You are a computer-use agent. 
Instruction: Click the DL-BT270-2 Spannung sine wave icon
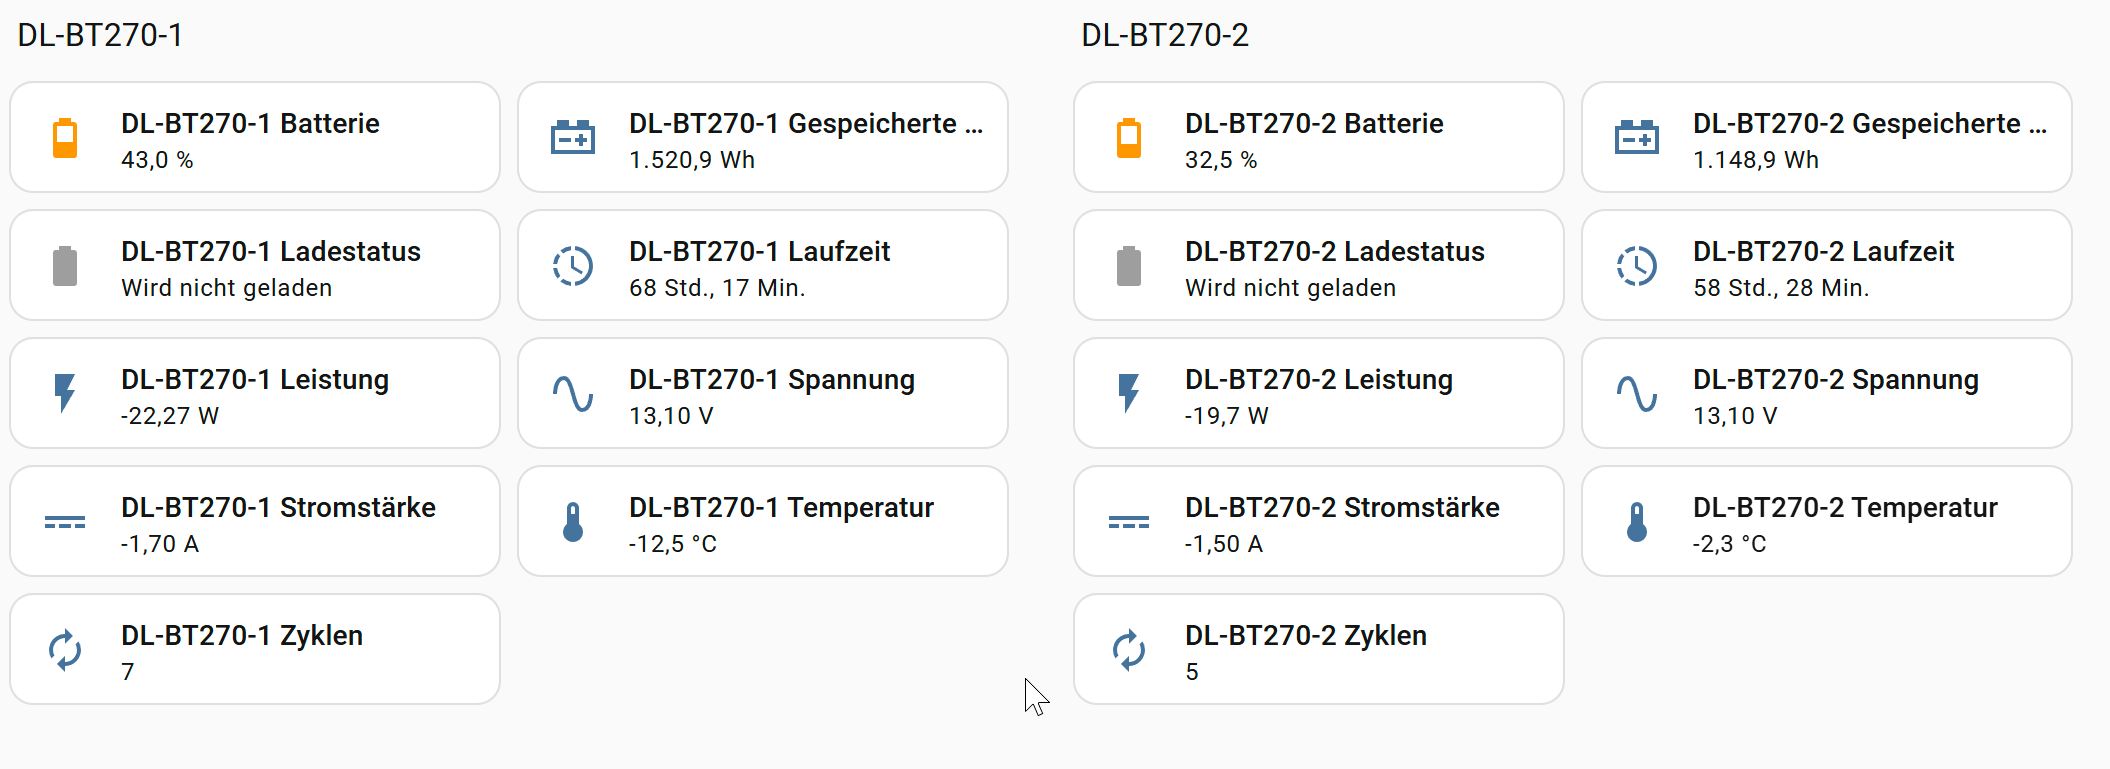(1637, 394)
